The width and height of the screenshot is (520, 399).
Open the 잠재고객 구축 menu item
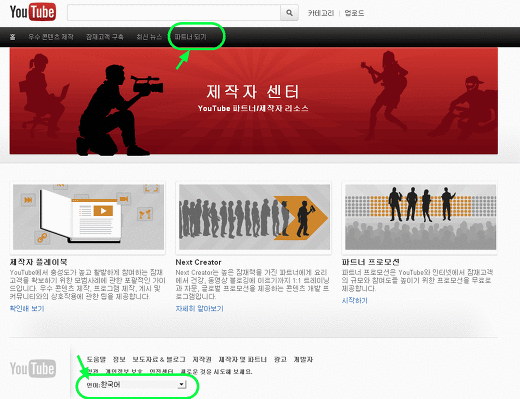pyautogui.click(x=105, y=37)
